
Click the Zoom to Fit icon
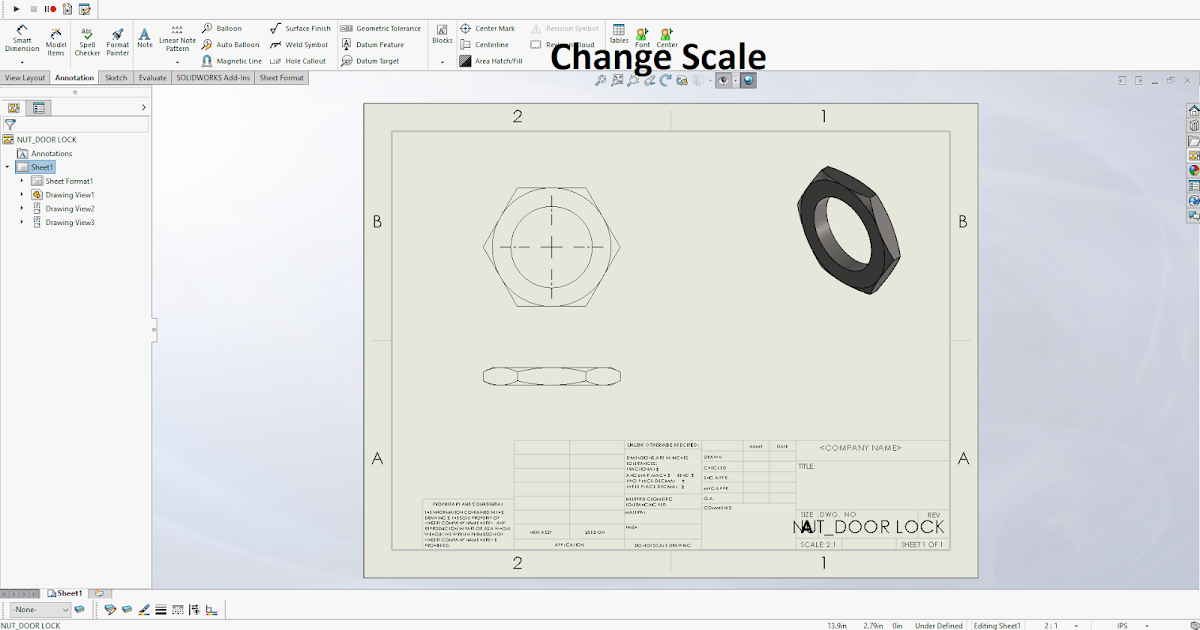pyautogui.click(x=617, y=80)
